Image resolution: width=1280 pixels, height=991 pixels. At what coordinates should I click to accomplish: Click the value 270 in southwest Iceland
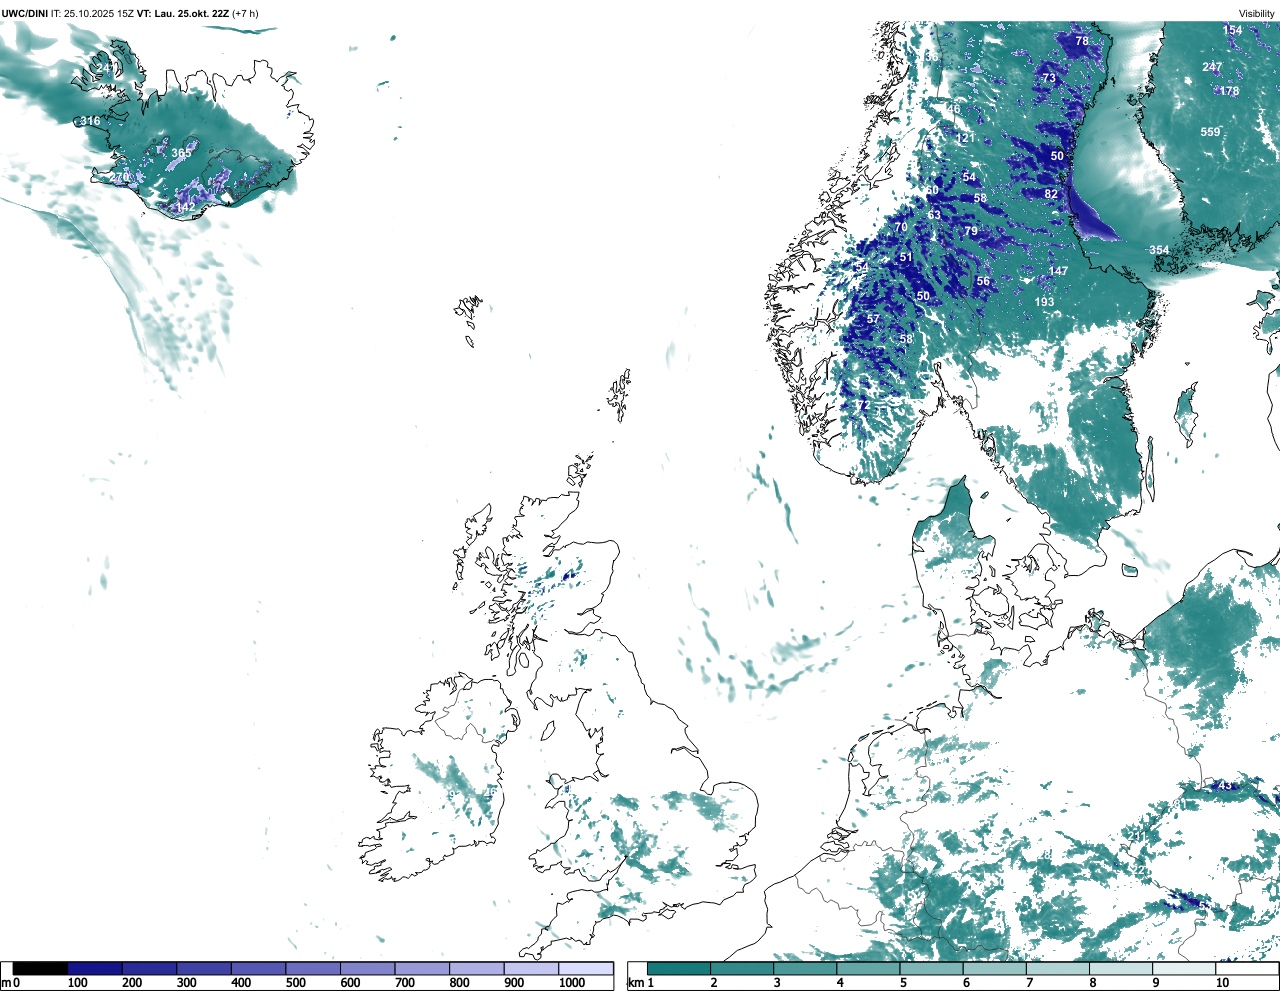119,178
